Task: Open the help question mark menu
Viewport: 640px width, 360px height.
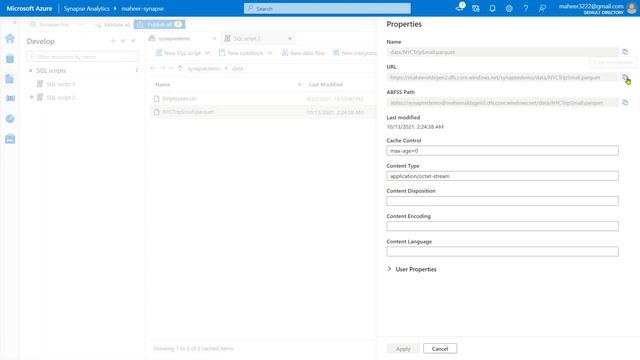Action: click(x=526, y=8)
